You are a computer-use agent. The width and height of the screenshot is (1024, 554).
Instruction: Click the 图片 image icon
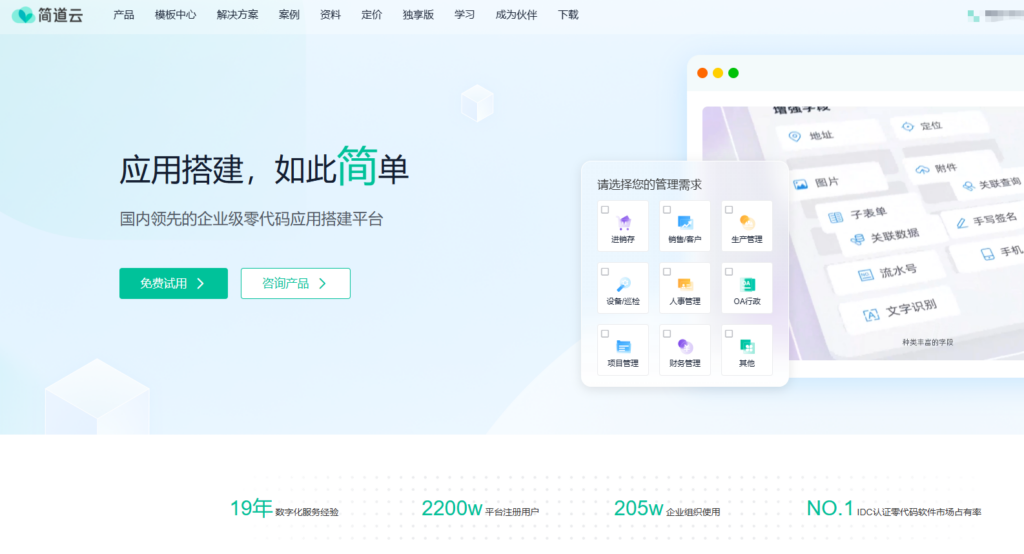tap(800, 185)
